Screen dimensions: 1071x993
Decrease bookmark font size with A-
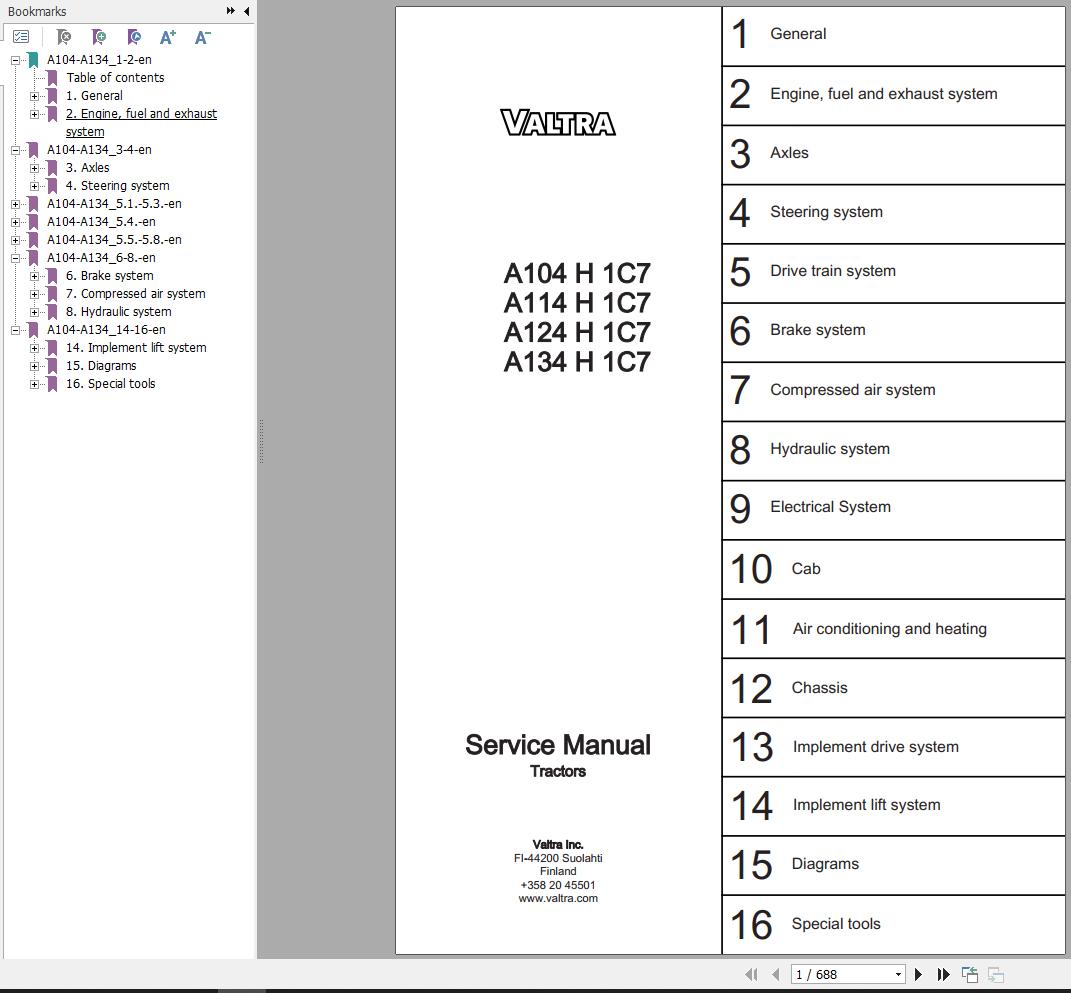pyautogui.click(x=202, y=37)
